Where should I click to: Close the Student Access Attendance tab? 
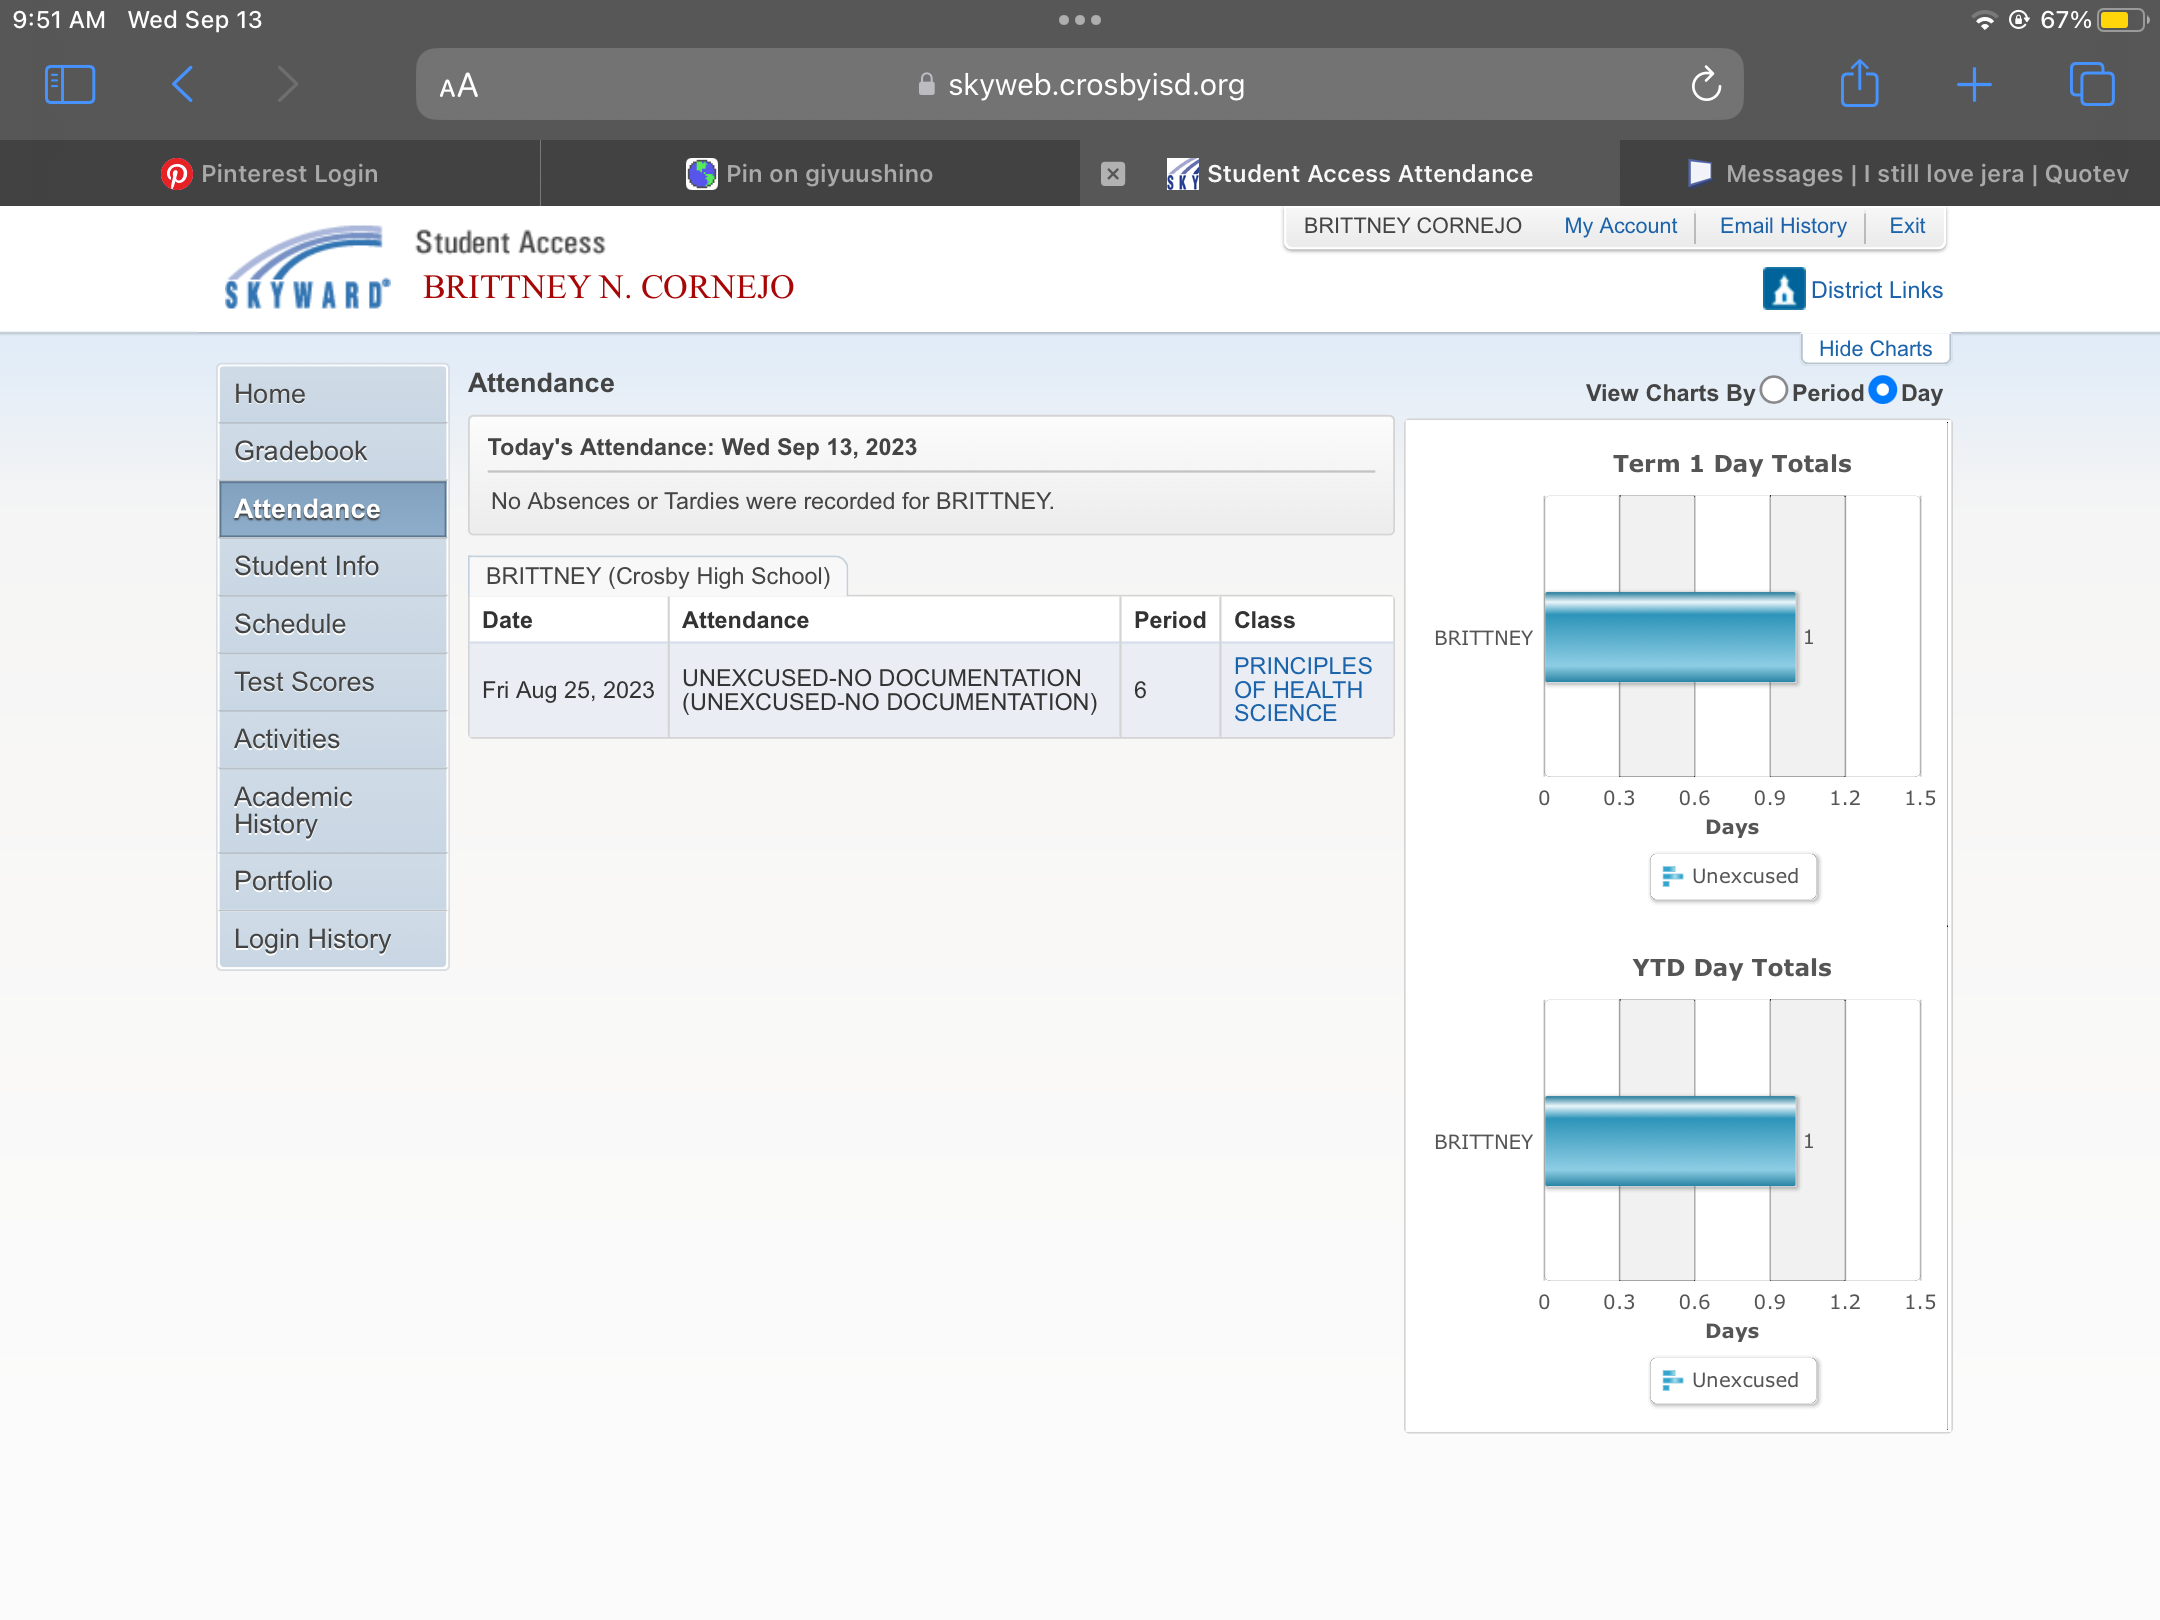[1113, 174]
